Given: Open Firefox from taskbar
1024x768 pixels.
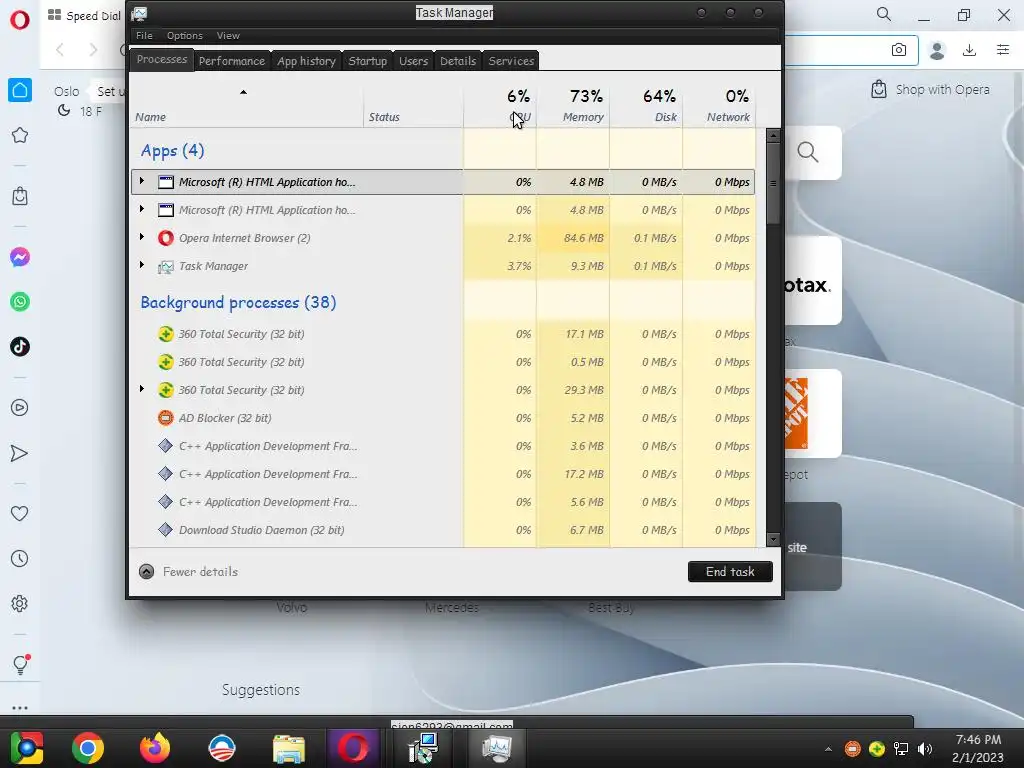Looking at the screenshot, I should pyautogui.click(x=155, y=748).
